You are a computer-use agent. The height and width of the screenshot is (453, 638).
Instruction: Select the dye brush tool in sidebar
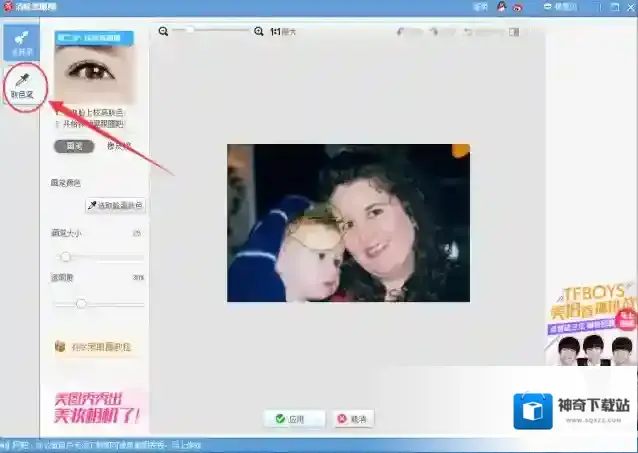point(20,41)
